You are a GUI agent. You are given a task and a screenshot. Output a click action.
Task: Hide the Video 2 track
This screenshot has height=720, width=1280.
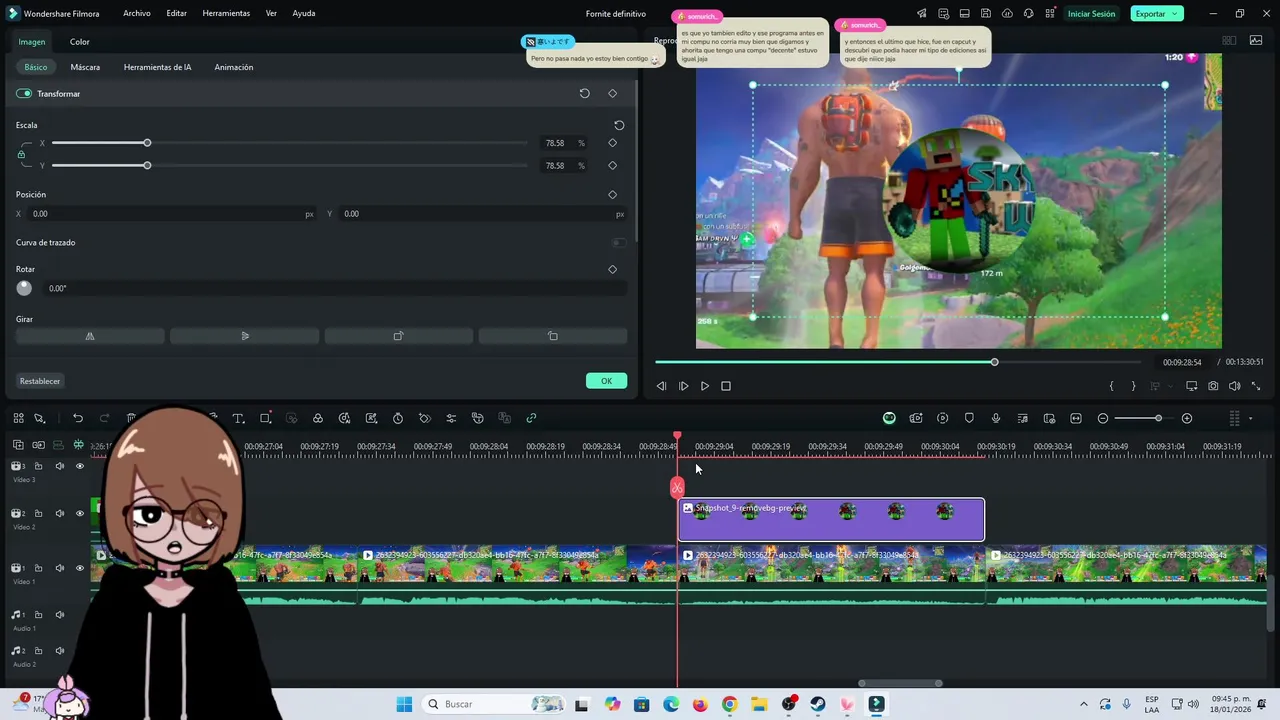pyautogui.click(x=80, y=513)
